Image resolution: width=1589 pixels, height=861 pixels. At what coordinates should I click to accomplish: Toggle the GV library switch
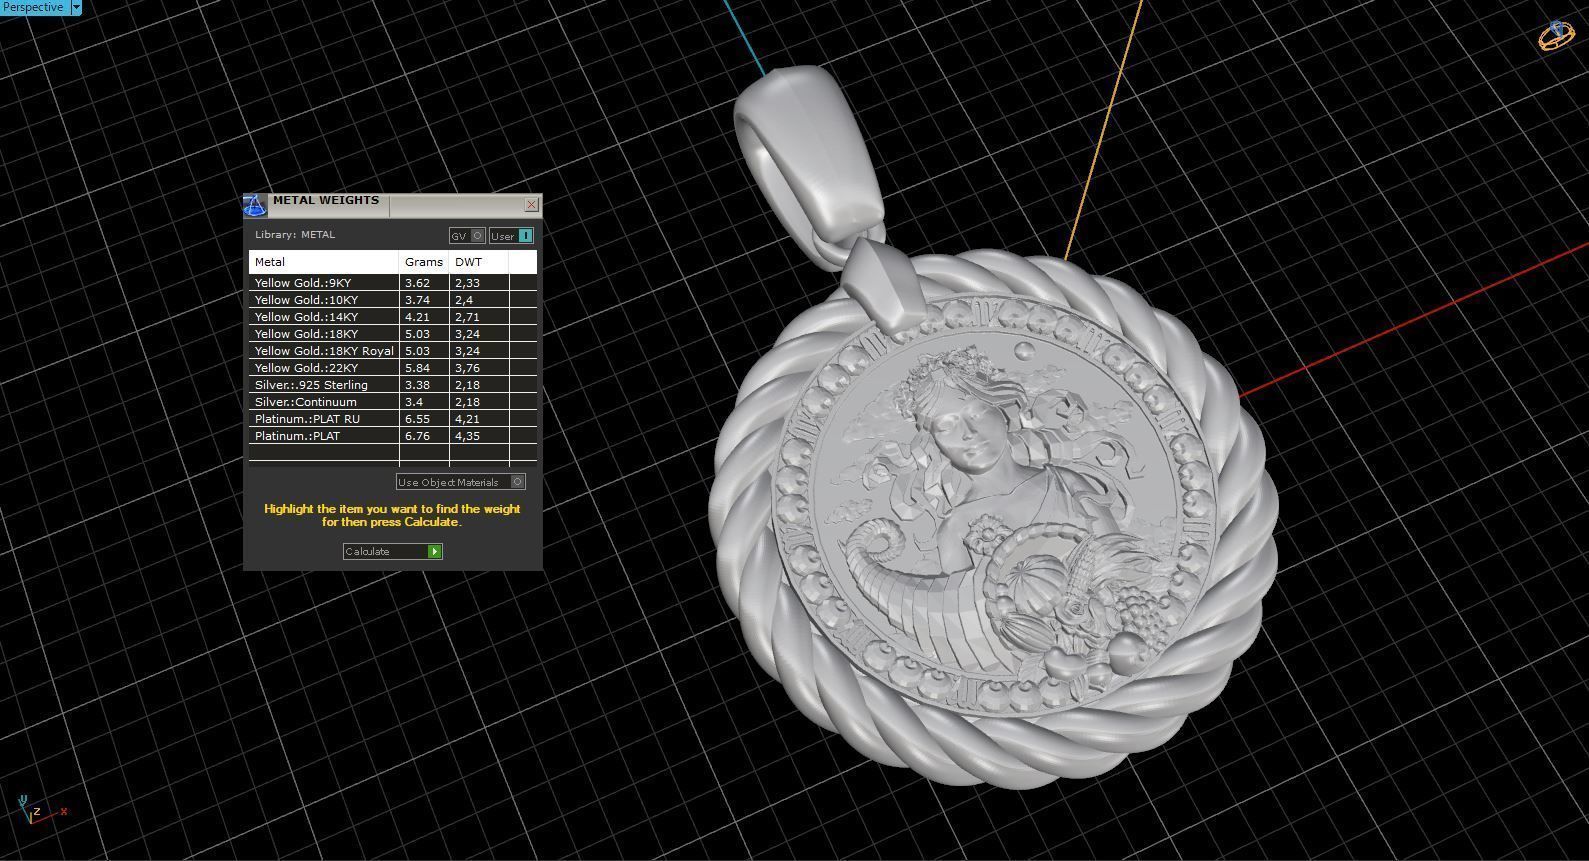467,236
